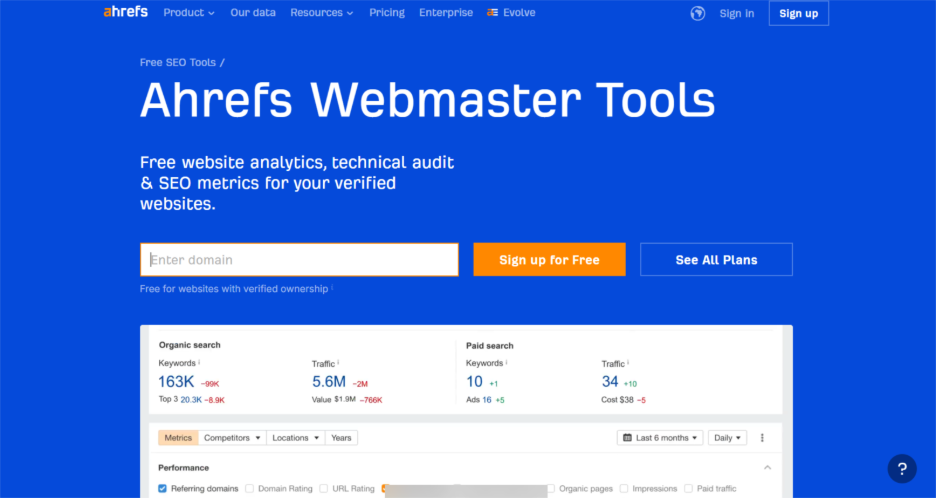Click info icon next to Organic Keywords
The width and height of the screenshot is (936, 498).
pos(199,363)
